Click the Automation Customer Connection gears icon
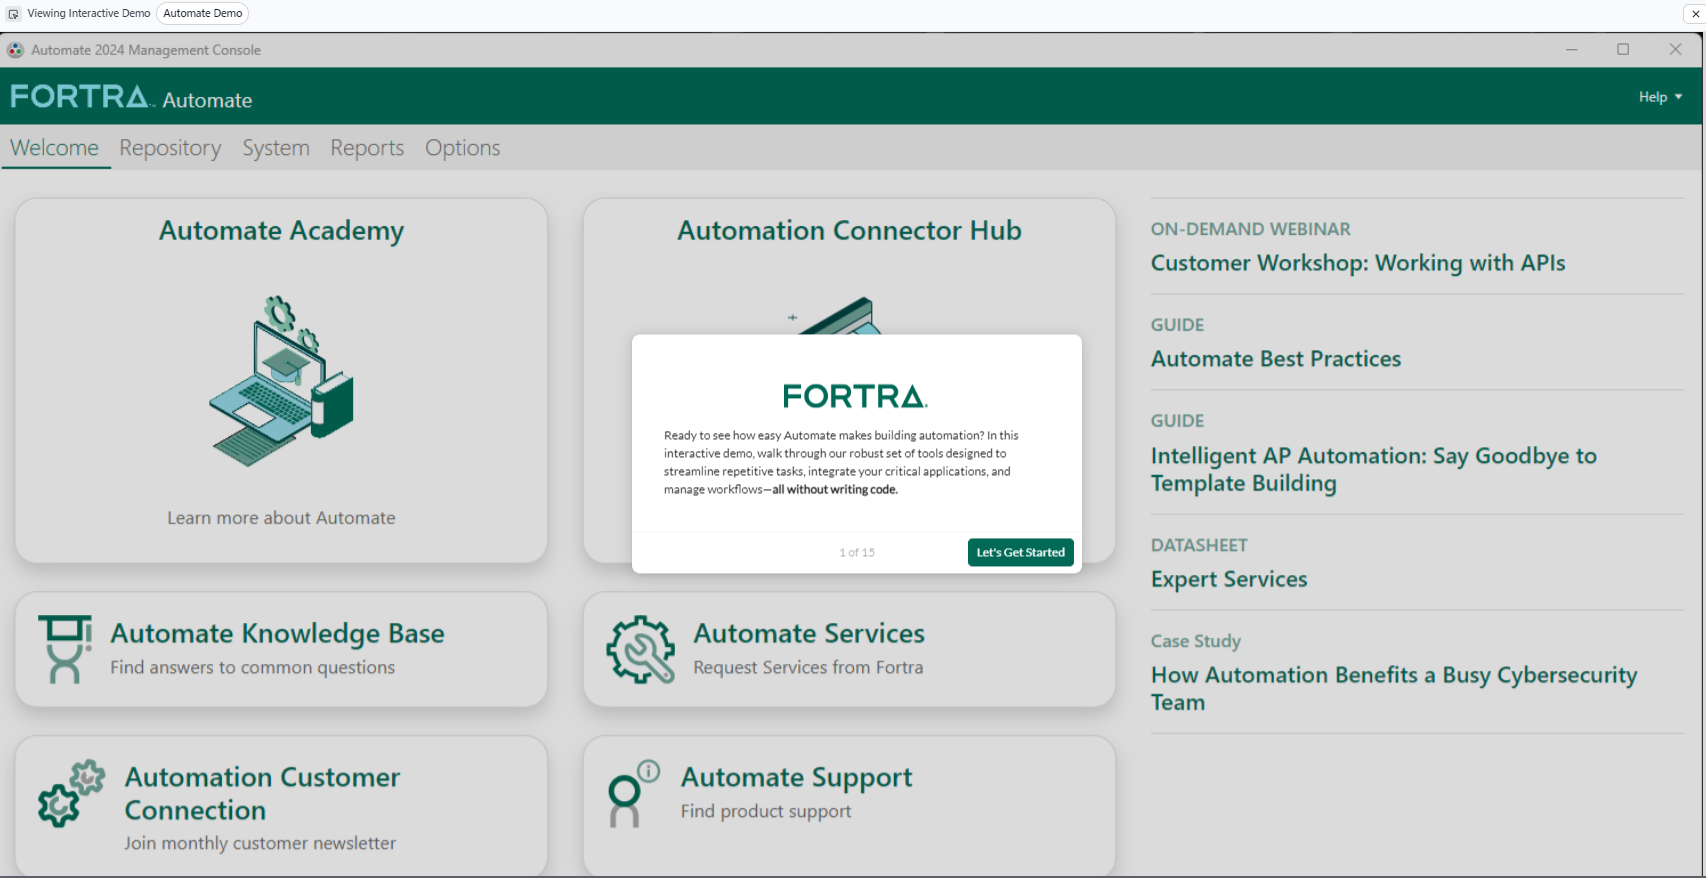This screenshot has width=1706, height=878. pos(71,793)
